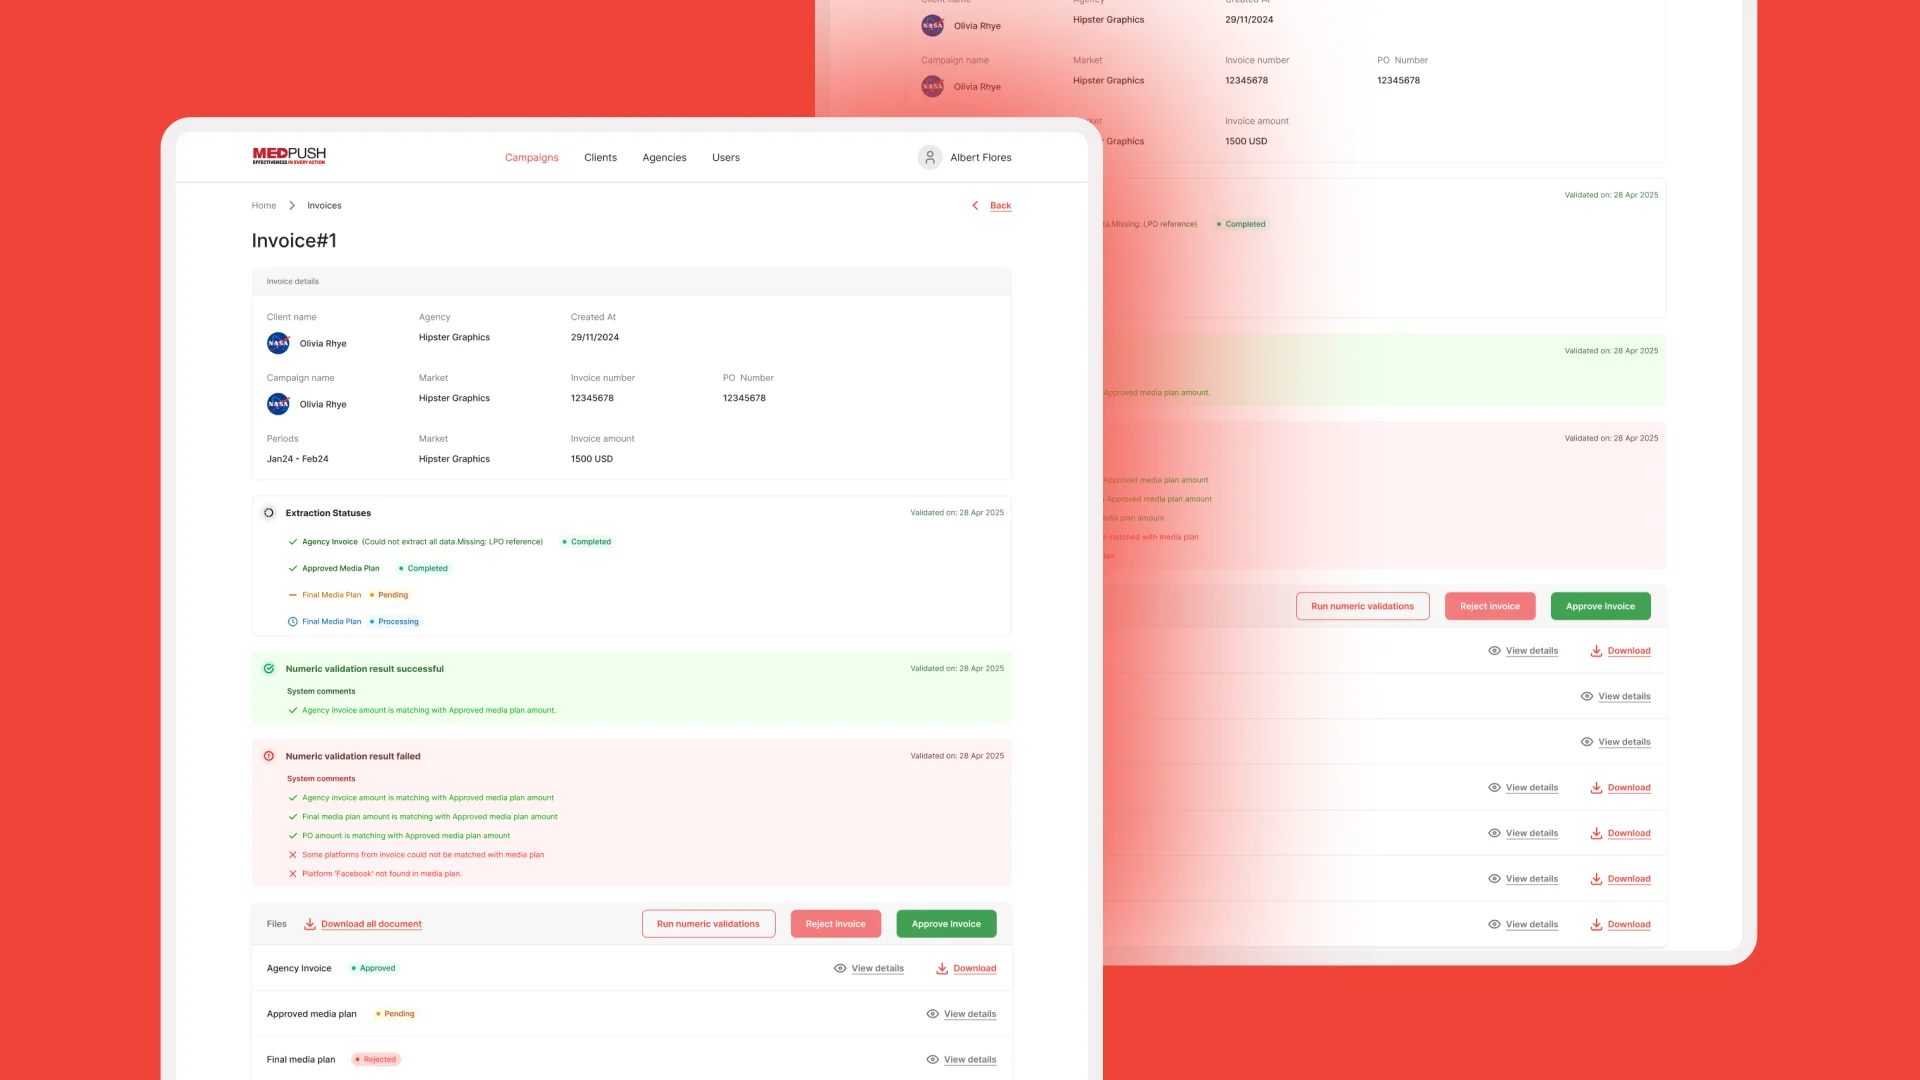Click the clock icon beside processing Final Media Plan
This screenshot has height=1080, width=1920.
tap(293, 622)
